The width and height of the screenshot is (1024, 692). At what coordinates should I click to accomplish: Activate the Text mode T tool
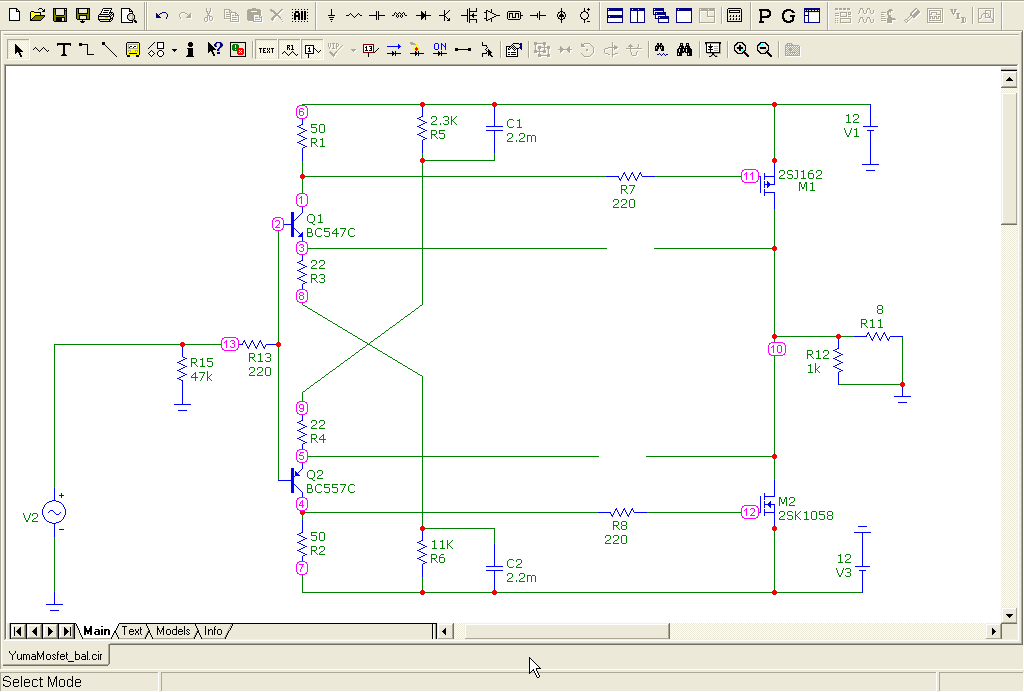pos(63,50)
